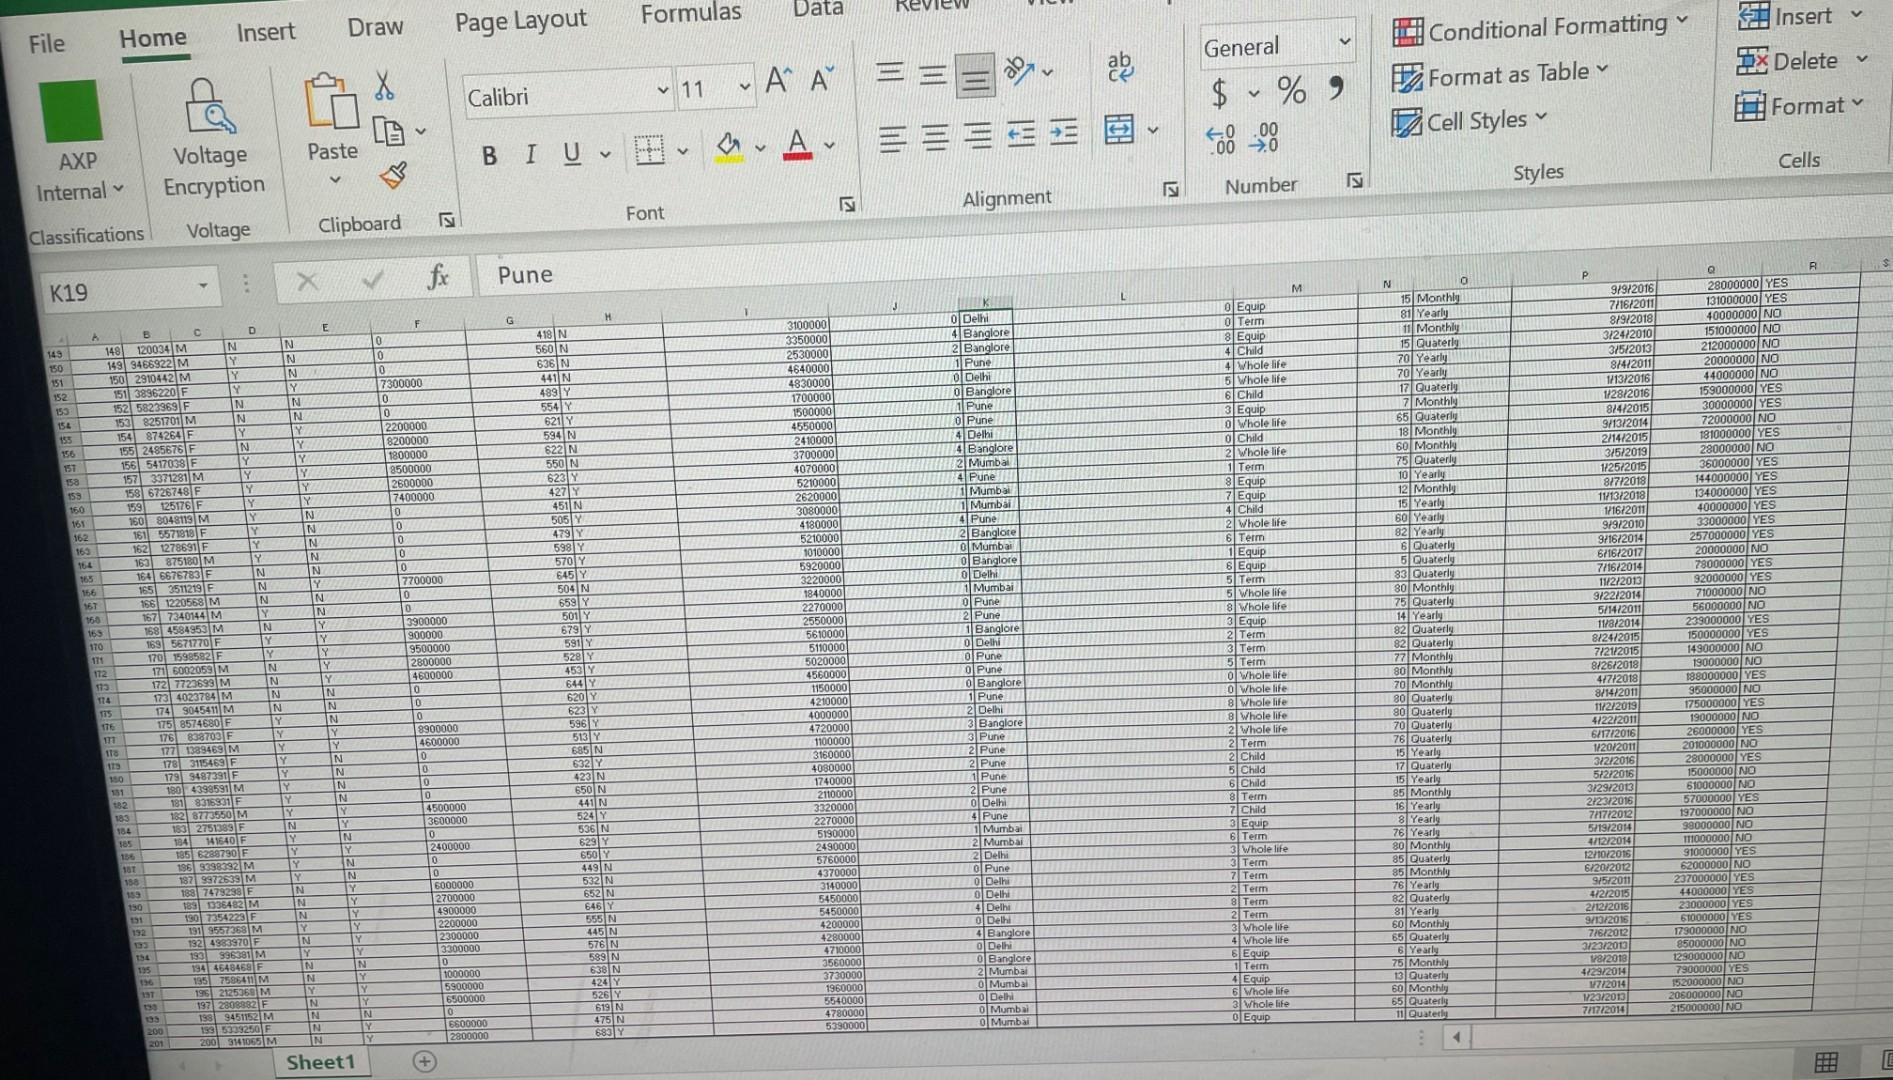The width and height of the screenshot is (1893, 1080).
Task: Apply percent style formatting
Action: tap(1290, 92)
